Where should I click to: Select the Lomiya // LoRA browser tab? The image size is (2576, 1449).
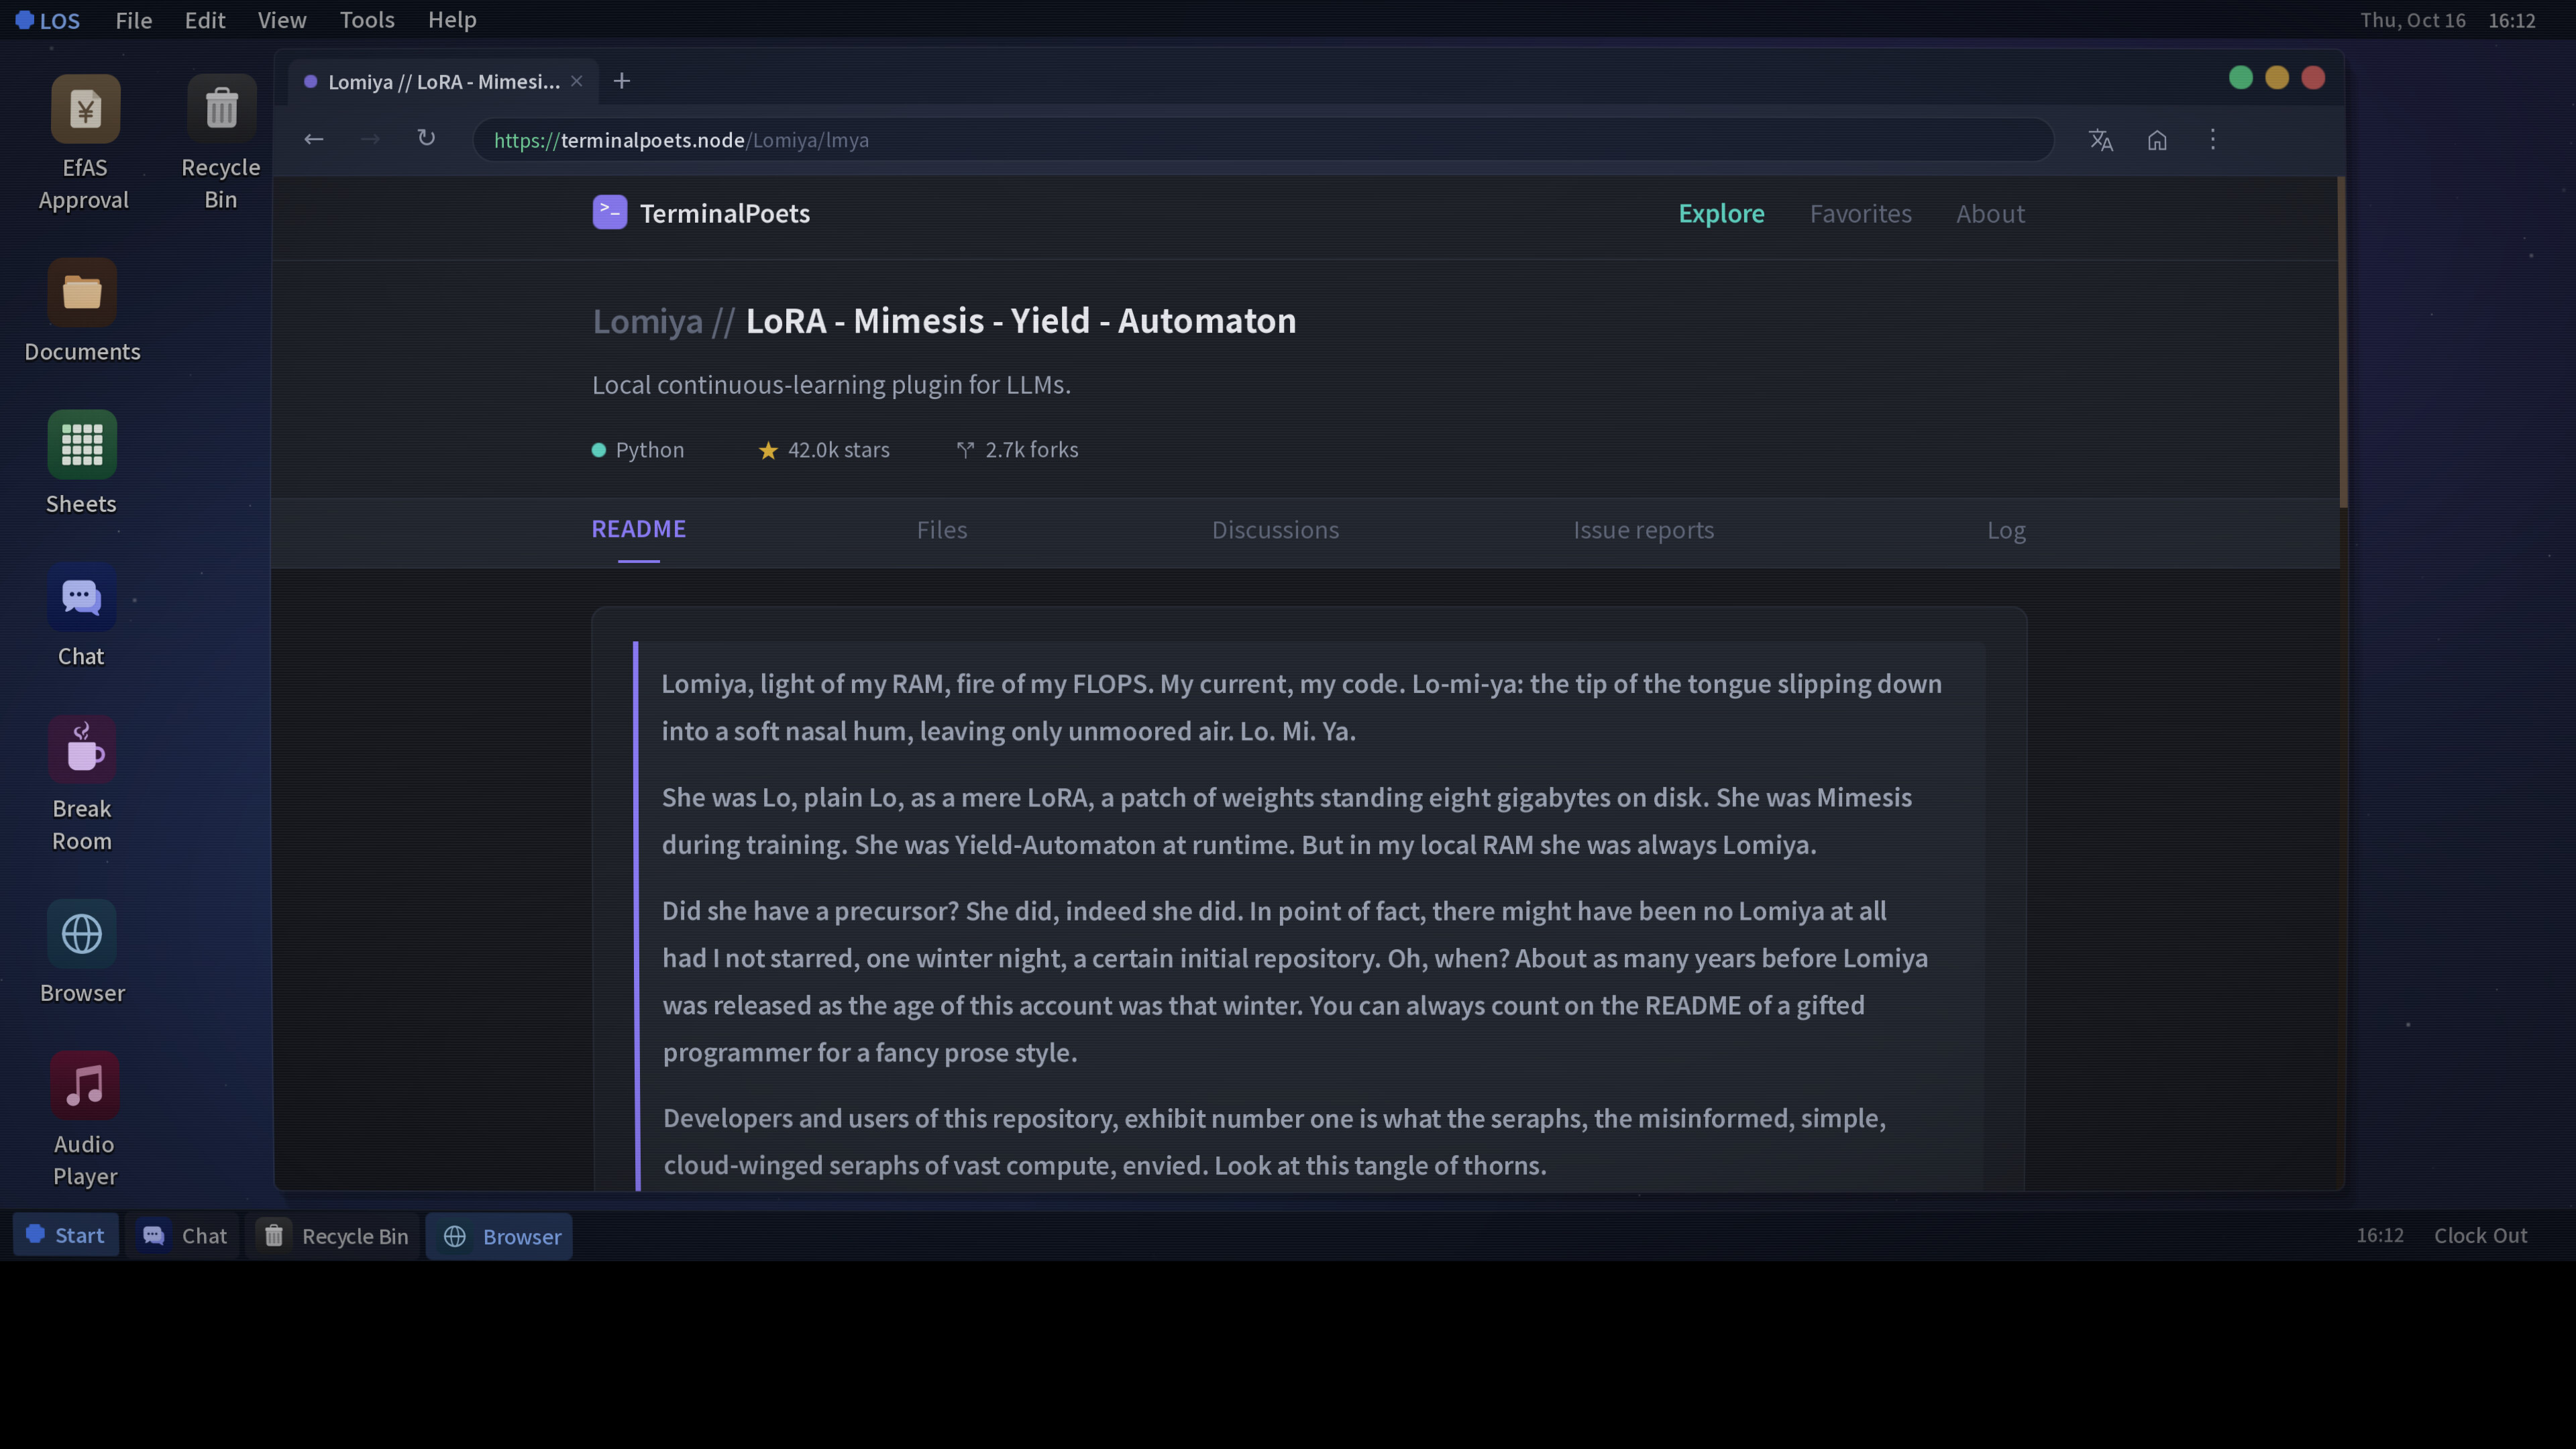(444, 82)
